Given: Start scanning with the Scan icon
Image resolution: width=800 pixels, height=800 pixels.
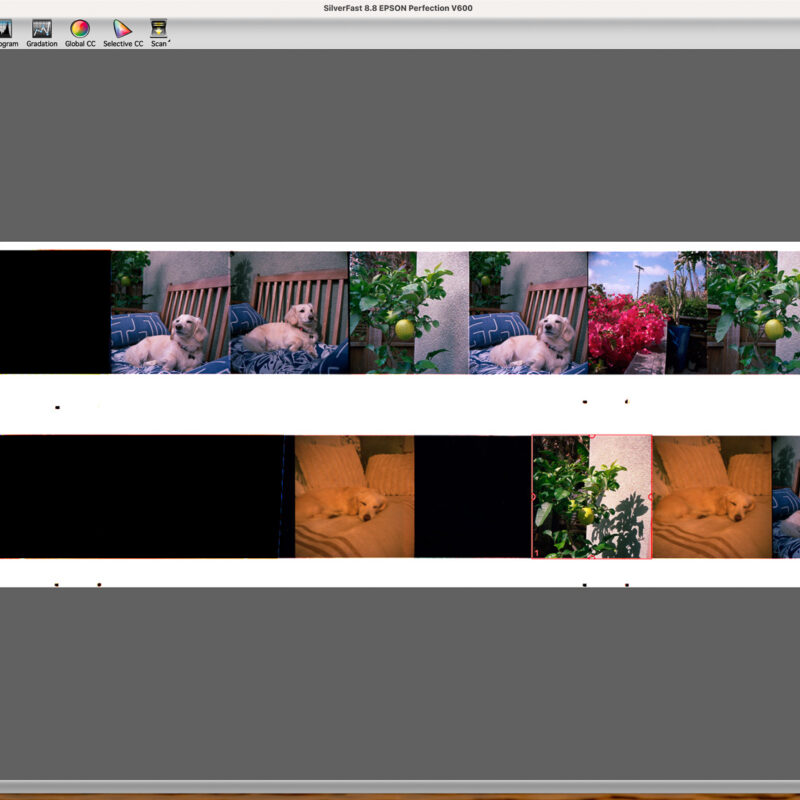Looking at the screenshot, I should [x=157, y=27].
